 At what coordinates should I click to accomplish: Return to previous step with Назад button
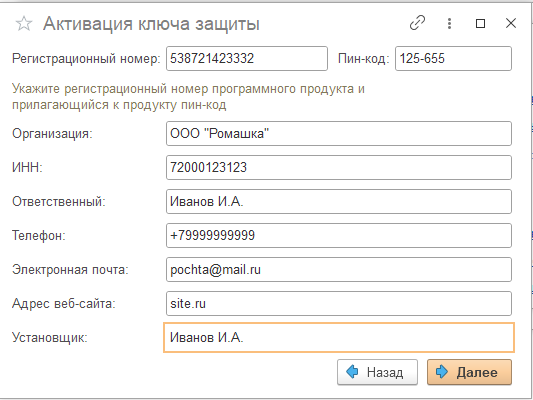[x=377, y=372]
